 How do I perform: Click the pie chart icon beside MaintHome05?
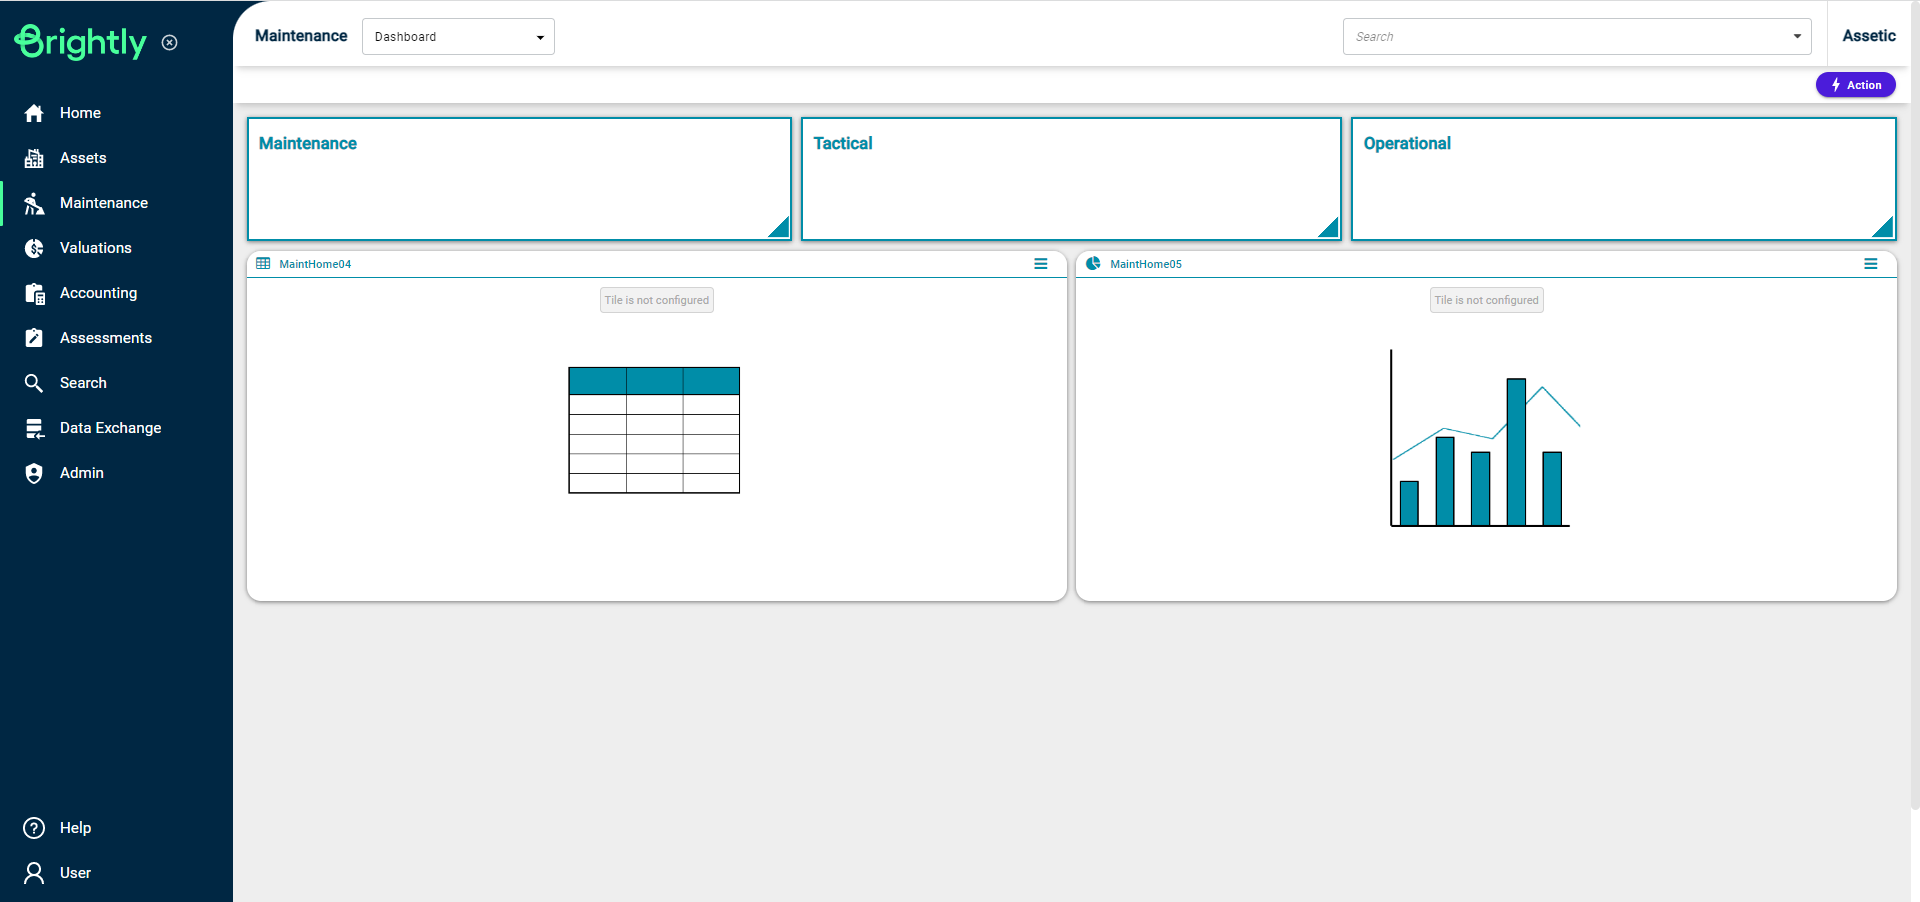tap(1093, 264)
